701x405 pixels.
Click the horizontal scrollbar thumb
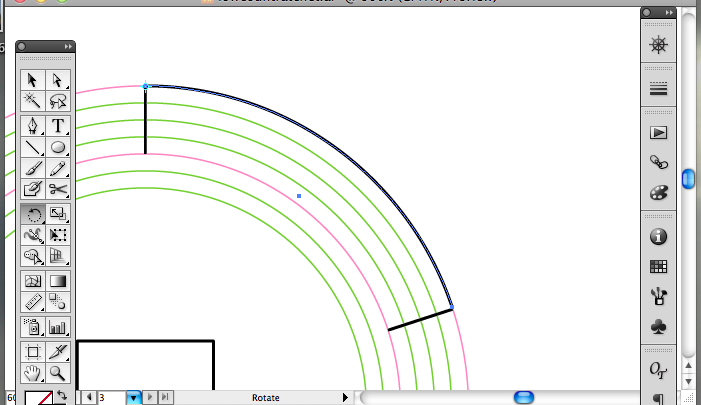524,397
